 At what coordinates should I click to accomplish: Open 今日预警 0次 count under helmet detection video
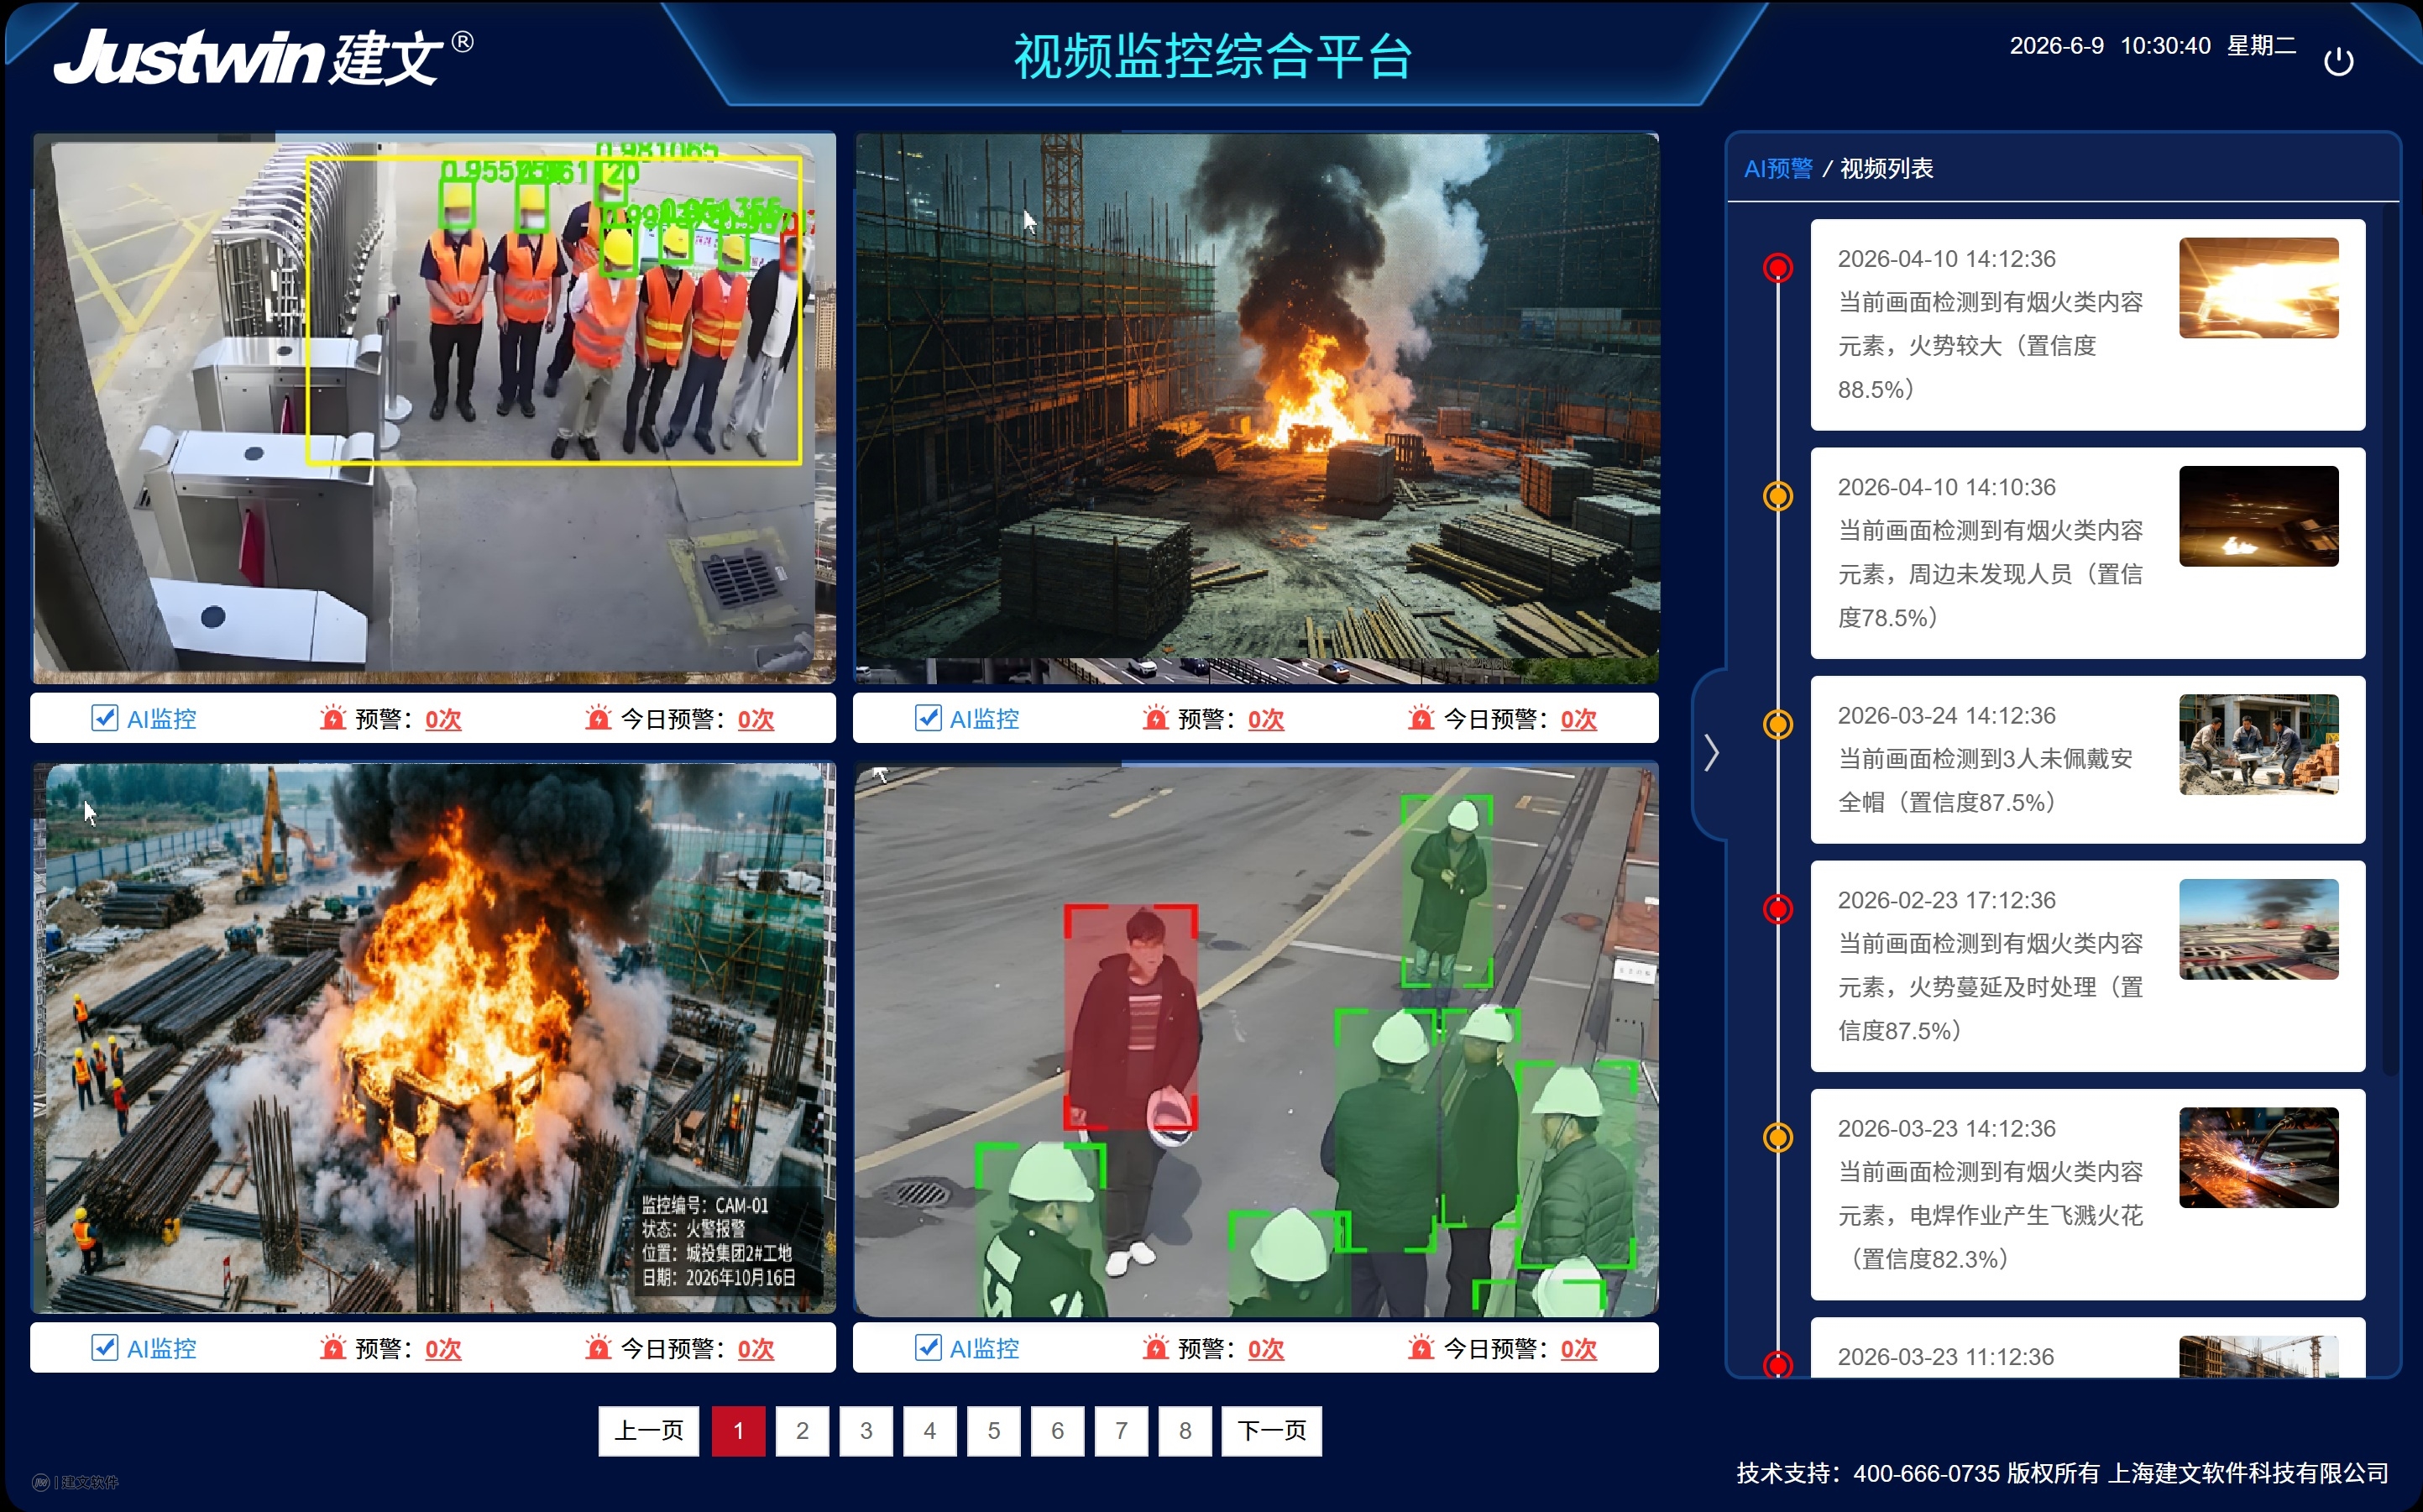pyautogui.click(x=1579, y=1349)
